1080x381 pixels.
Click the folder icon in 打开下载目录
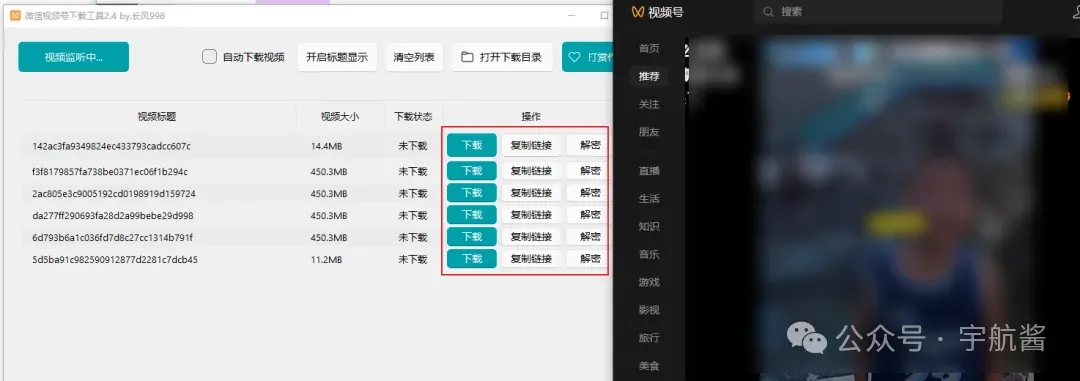click(467, 57)
